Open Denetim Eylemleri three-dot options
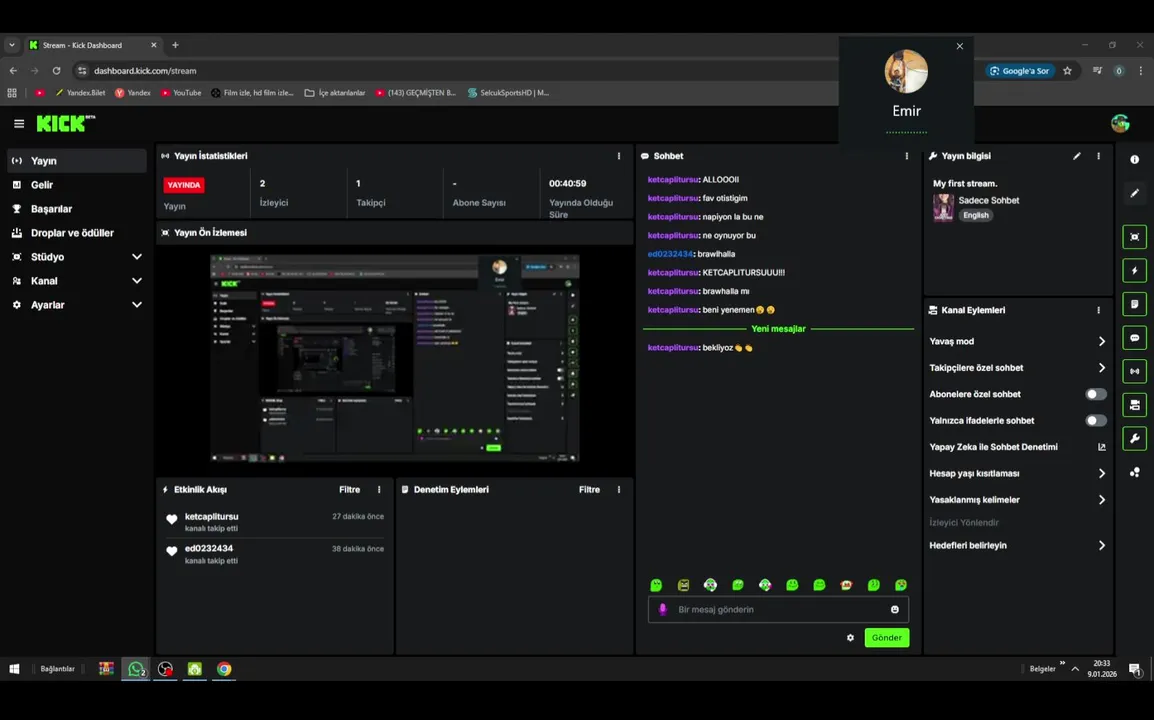Viewport: 1154px width, 720px height. tap(619, 490)
